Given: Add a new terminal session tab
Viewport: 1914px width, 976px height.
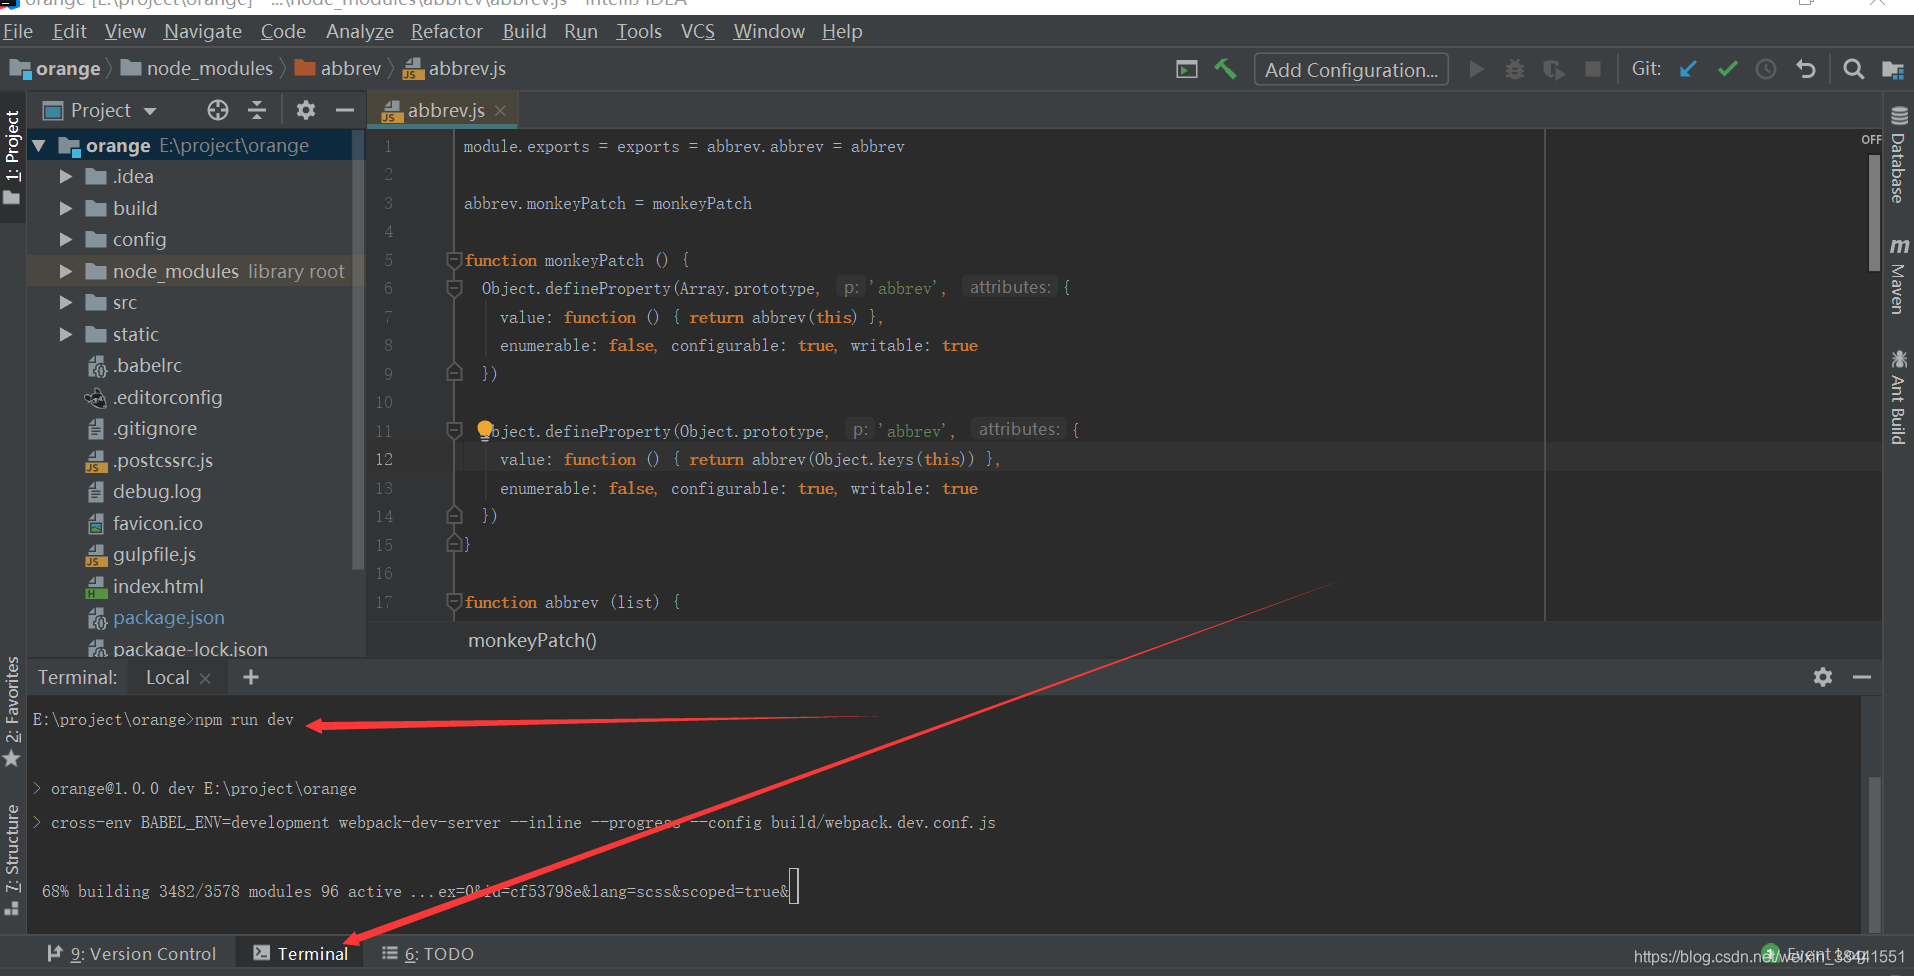Looking at the screenshot, I should (x=251, y=677).
